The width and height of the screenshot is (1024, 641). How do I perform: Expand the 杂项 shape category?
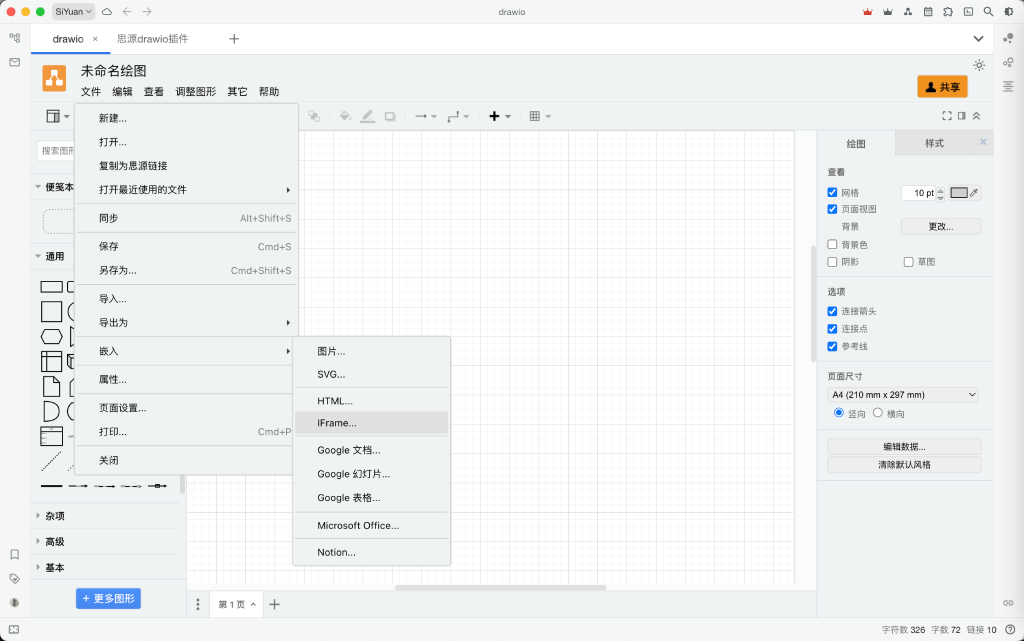54,516
